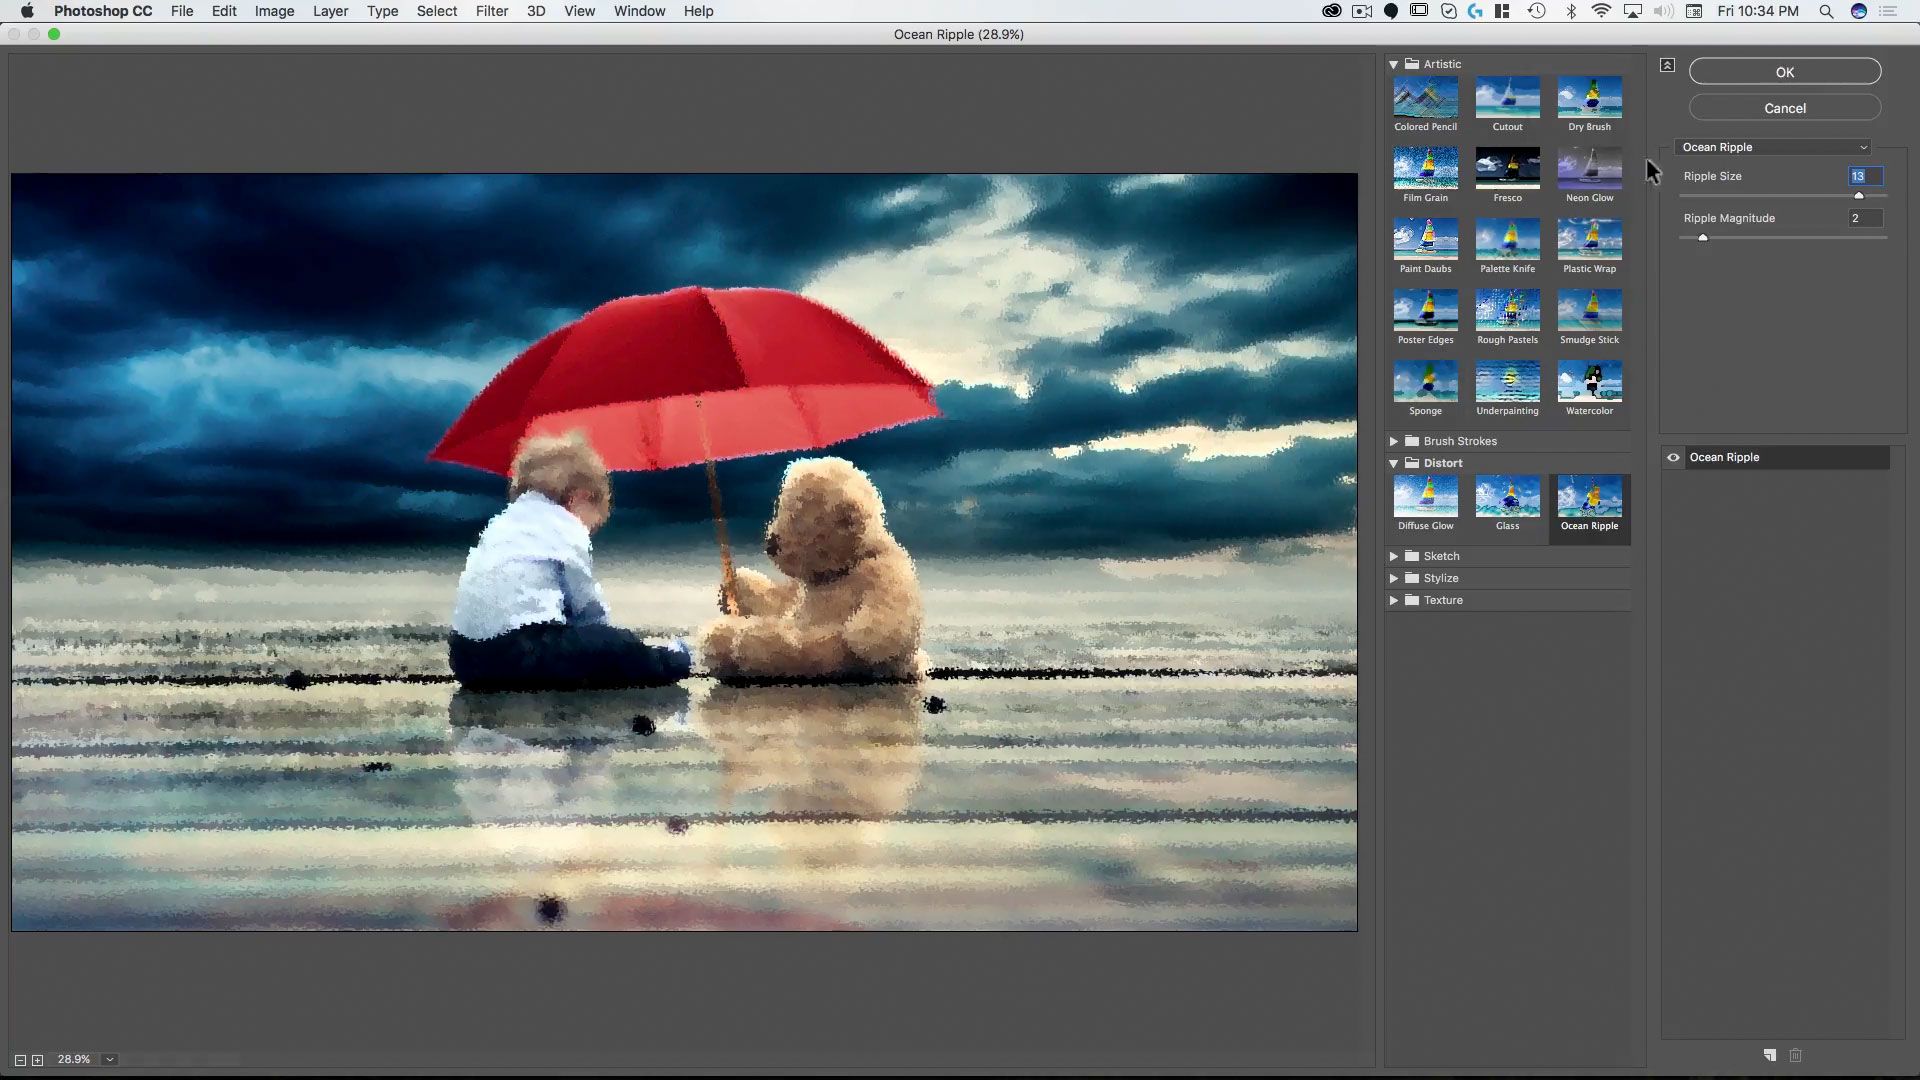Pick the Diffuse Glow filter thumbnail
Image resolution: width=1920 pixels, height=1080 pixels.
[x=1425, y=497]
